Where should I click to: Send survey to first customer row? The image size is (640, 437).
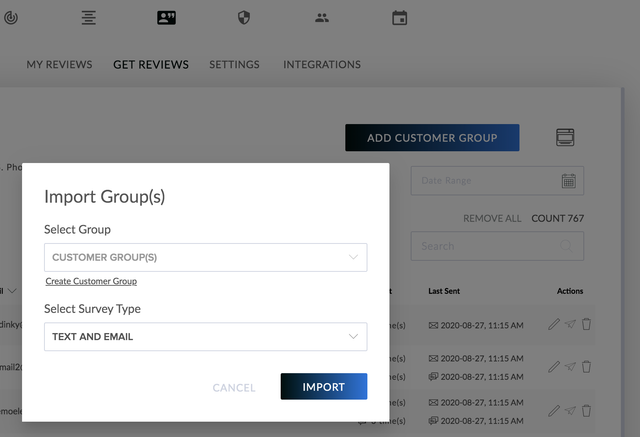(570, 324)
